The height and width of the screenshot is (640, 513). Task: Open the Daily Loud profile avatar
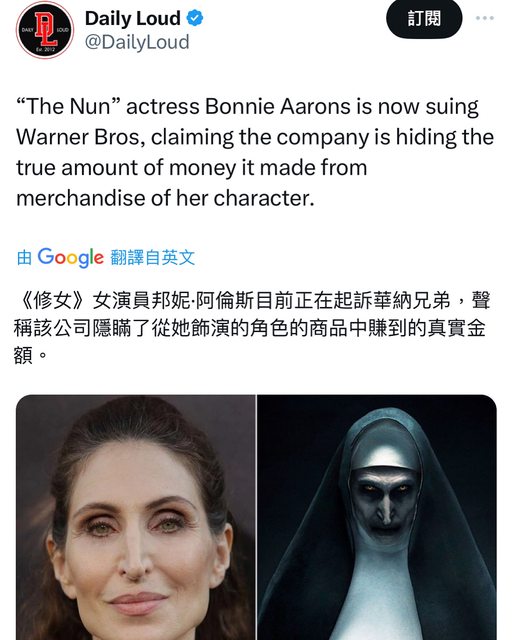click(45, 30)
